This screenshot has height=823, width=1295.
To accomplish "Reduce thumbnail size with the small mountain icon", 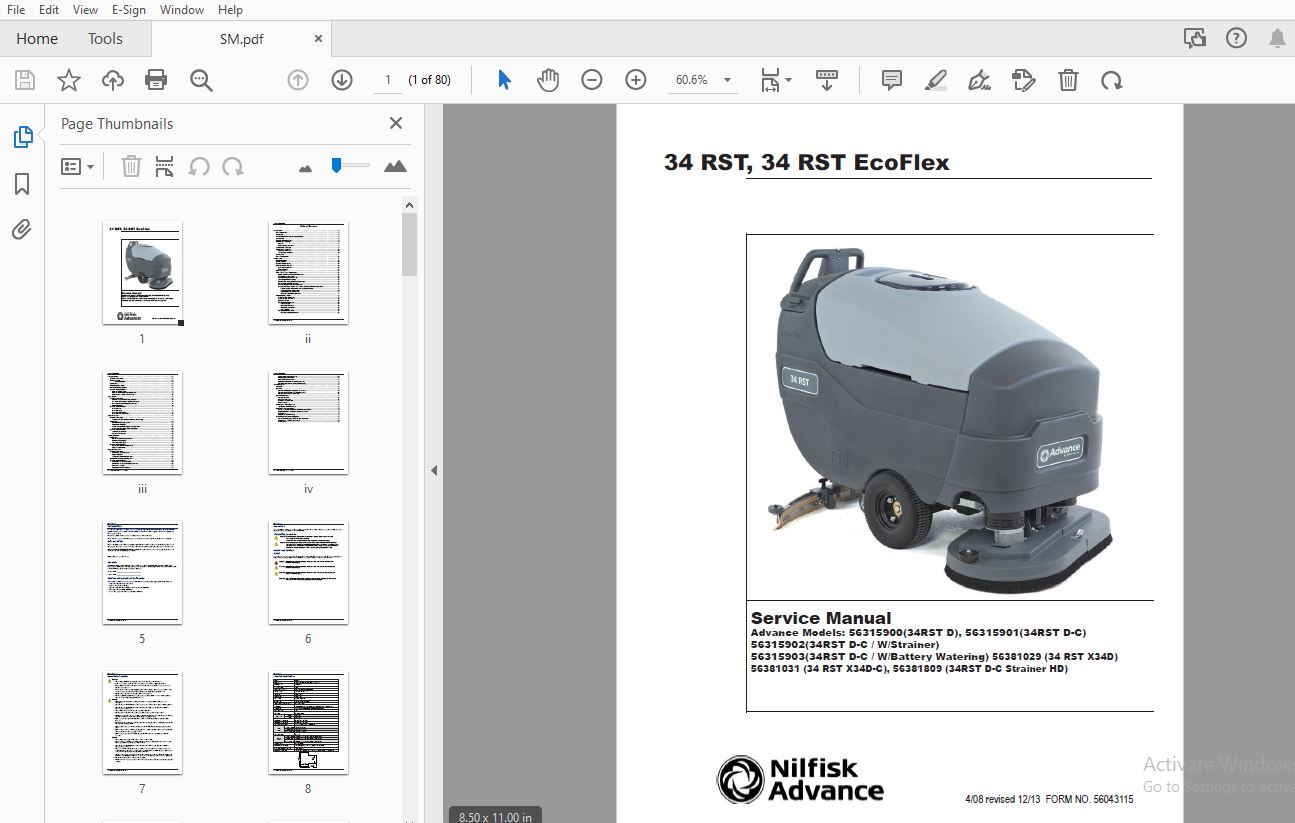I will [306, 168].
